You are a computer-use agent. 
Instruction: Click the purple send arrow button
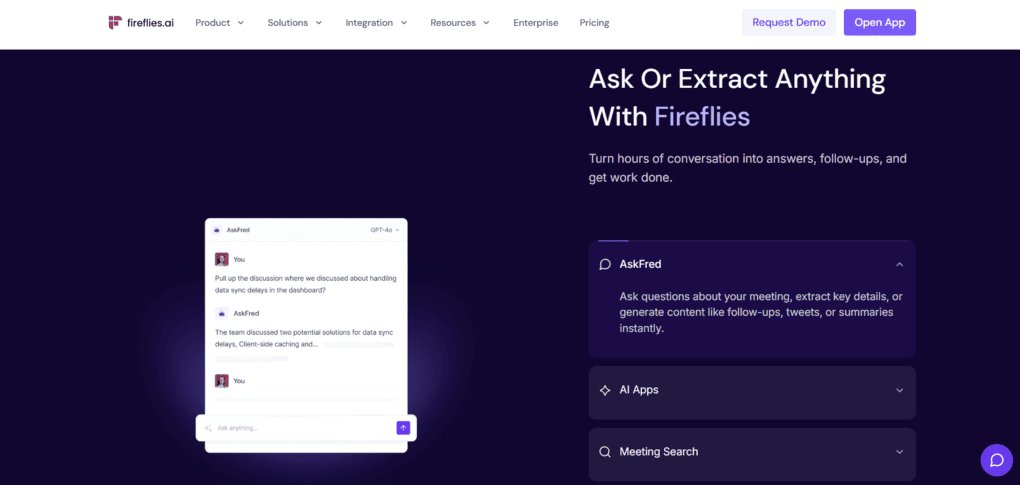click(x=403, y=428)
